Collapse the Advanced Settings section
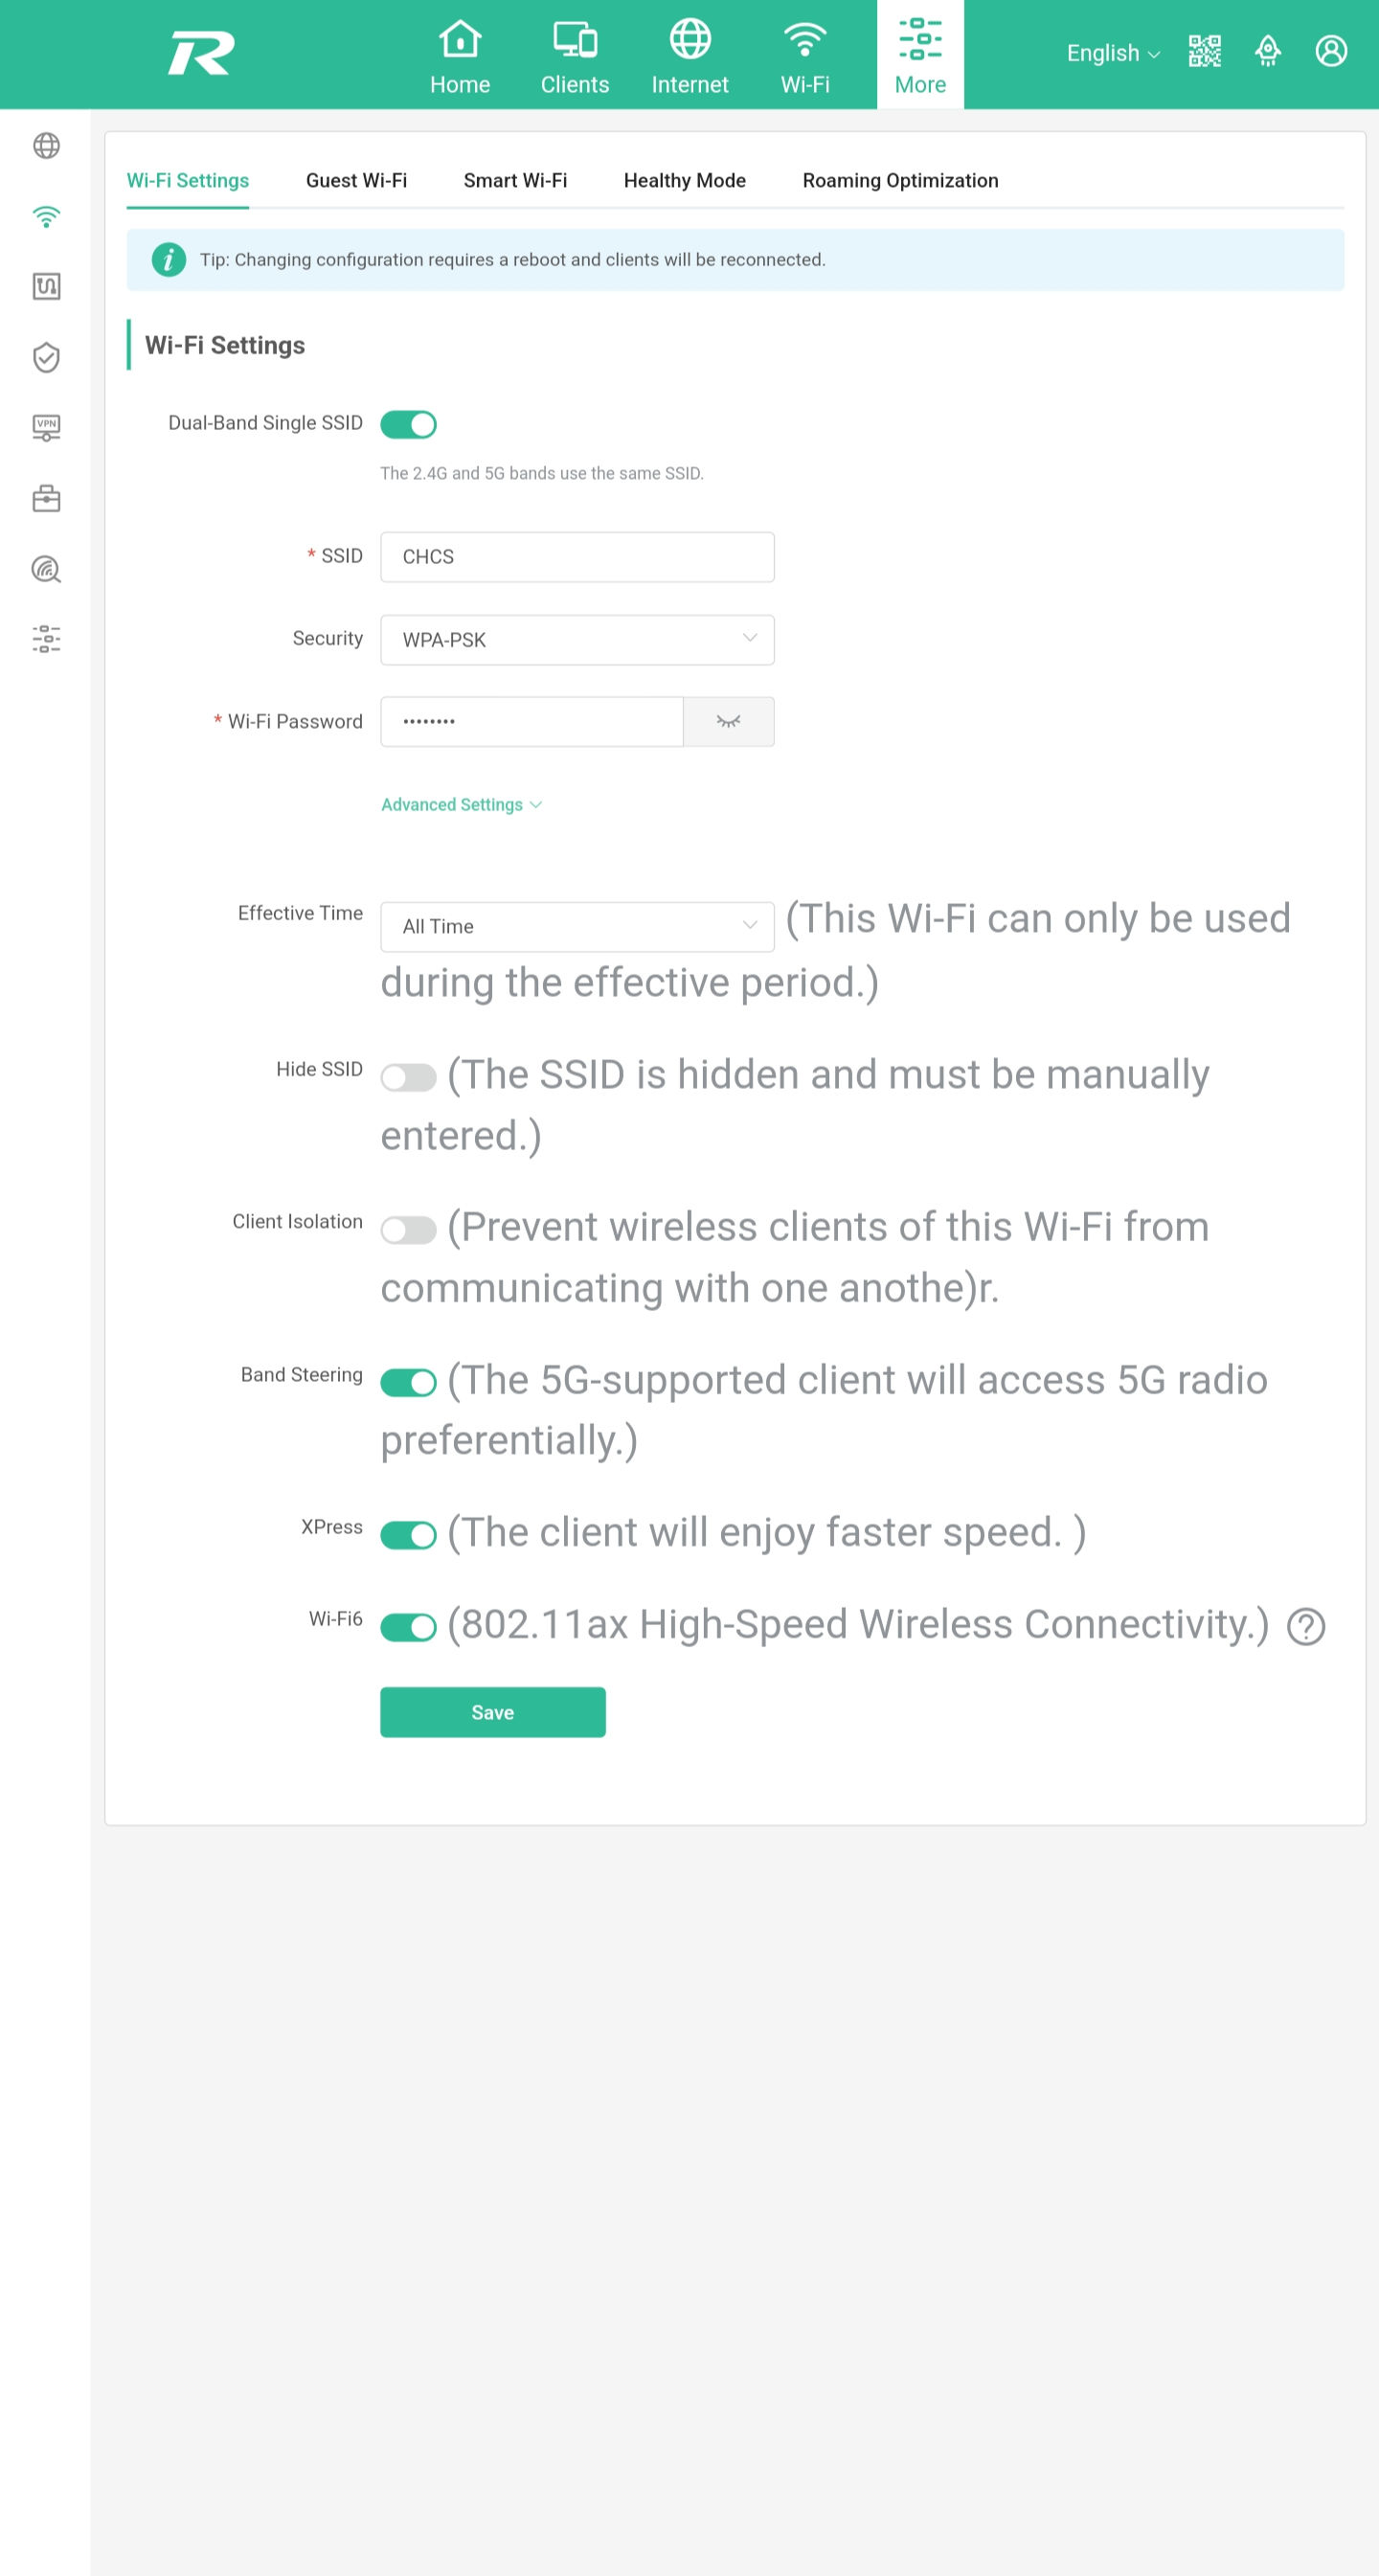1379x2576 pixels. tap(461, 804)
